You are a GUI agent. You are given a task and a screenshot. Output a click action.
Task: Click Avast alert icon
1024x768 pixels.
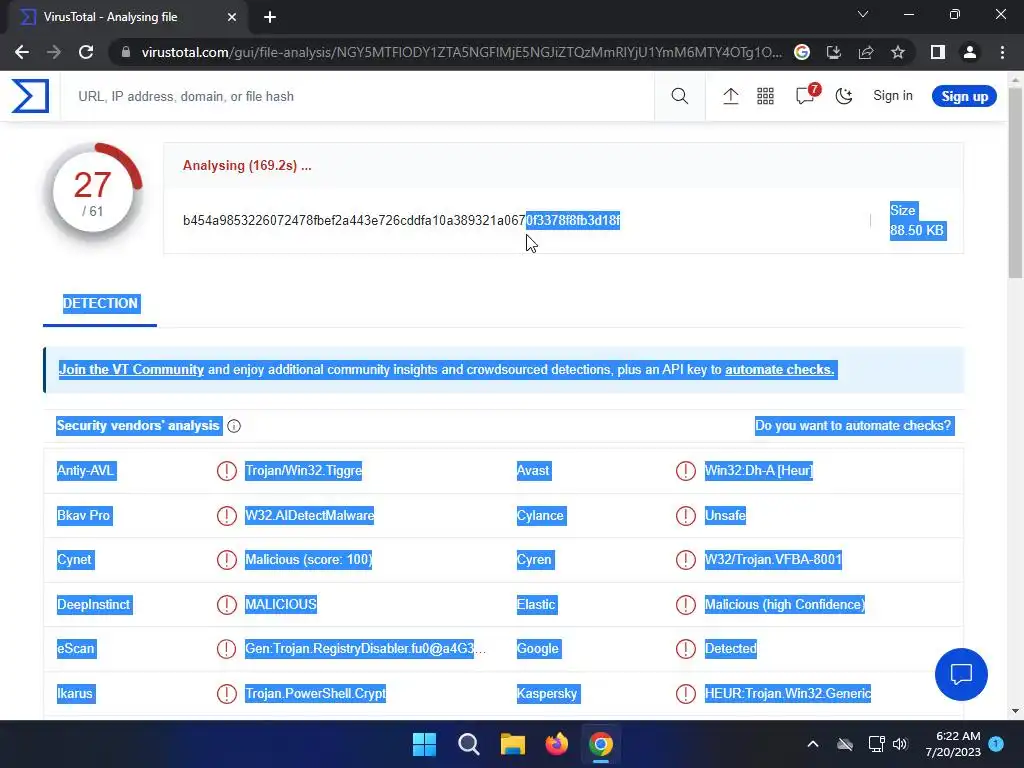tap(685, 470)
